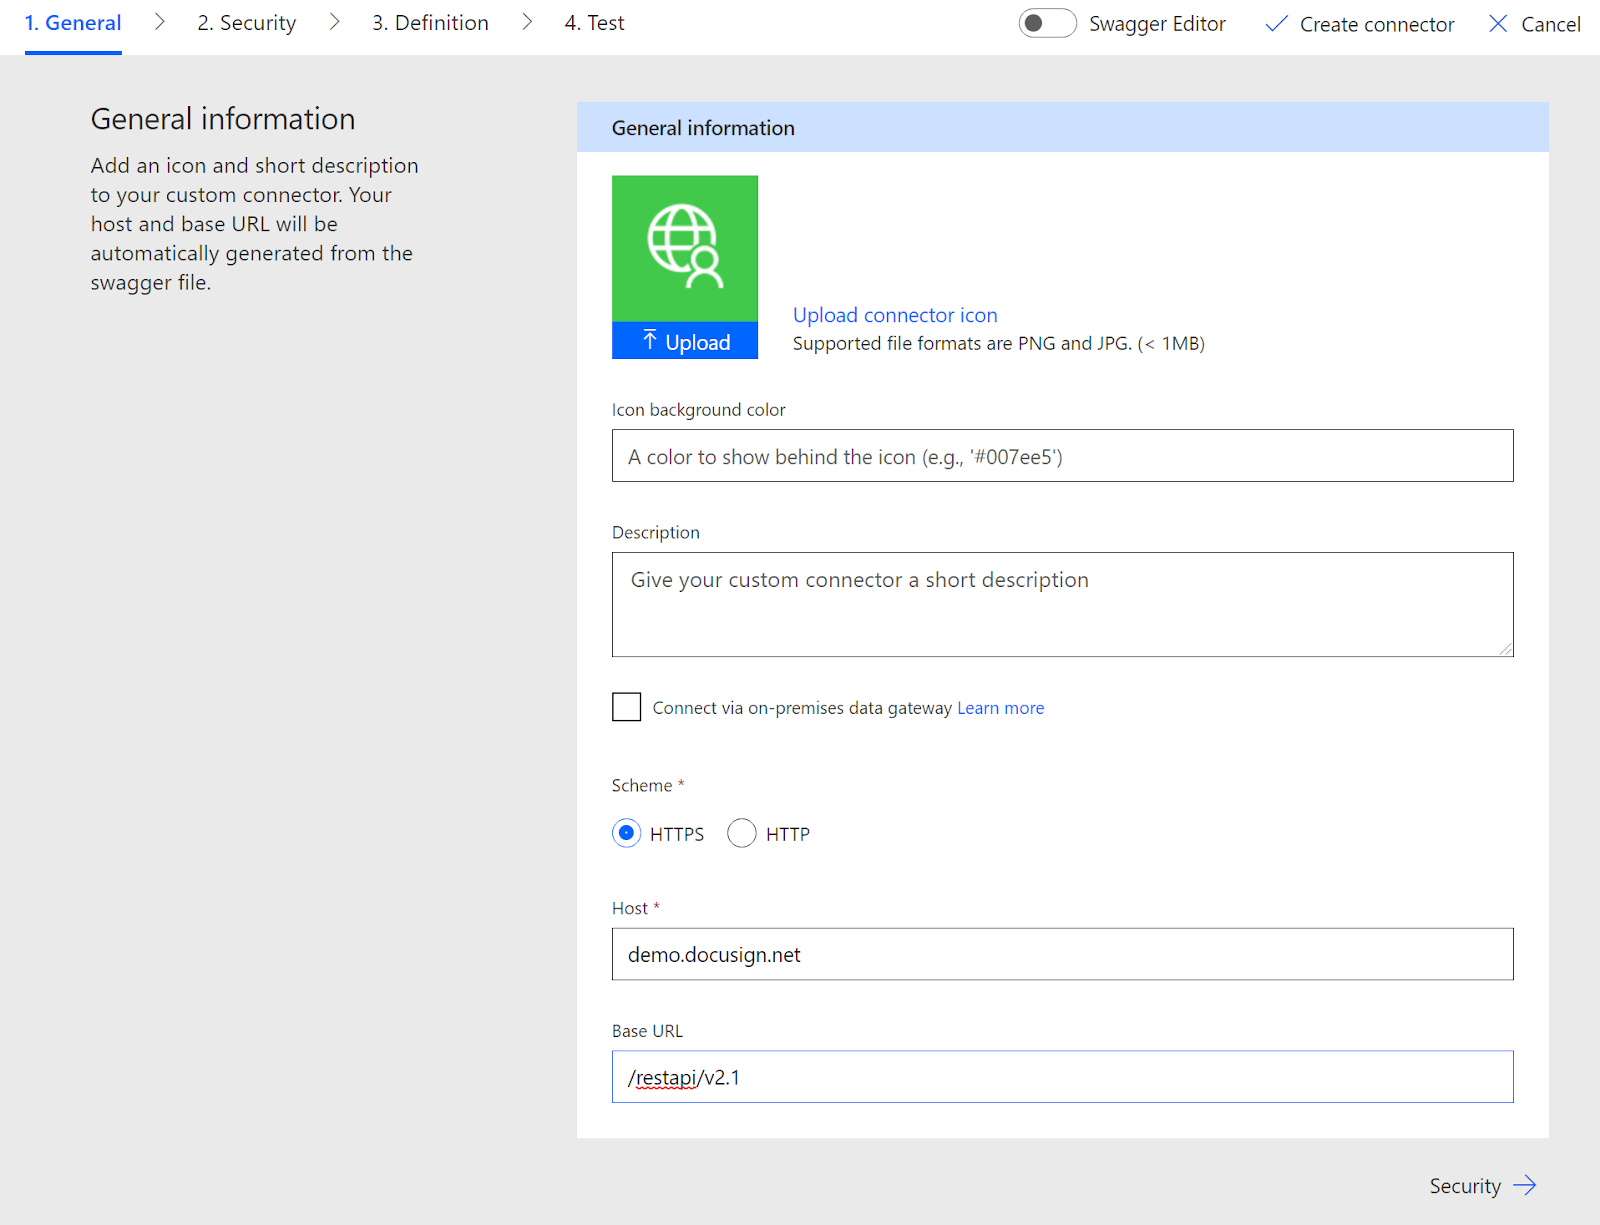Viewport: 1600px width, 1225px height.
Task: Select the HTTP scheme radio button
Action: click(741, 832)
